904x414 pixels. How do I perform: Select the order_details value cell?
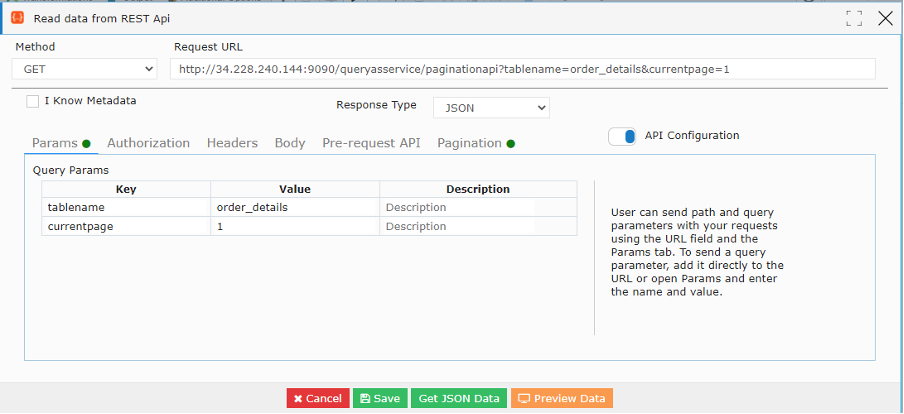pyautogui.click(x=295, y=208)
